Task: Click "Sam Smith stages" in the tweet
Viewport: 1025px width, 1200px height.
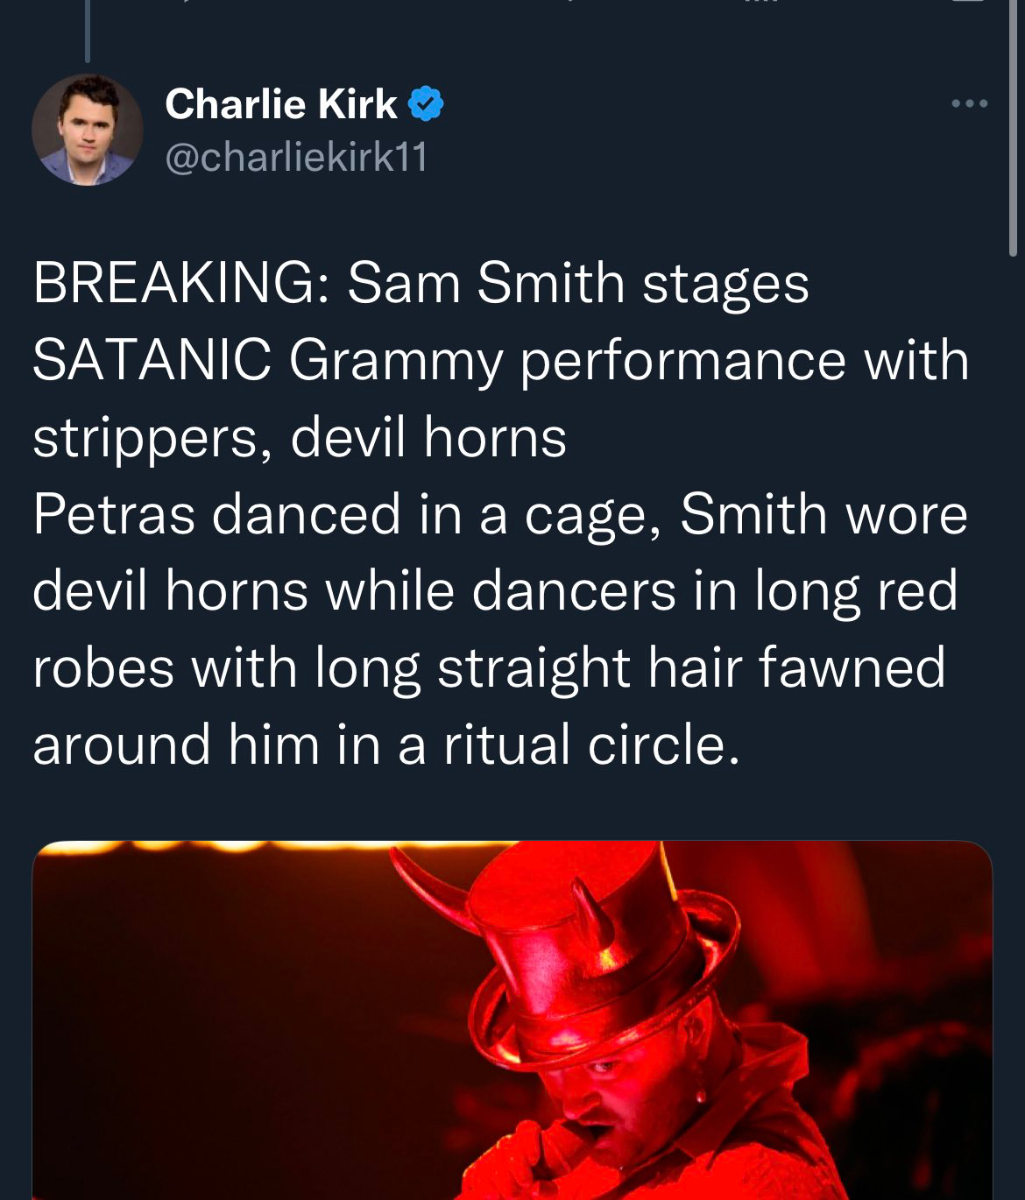Action: pyautogui.click(x=578, y=285)
